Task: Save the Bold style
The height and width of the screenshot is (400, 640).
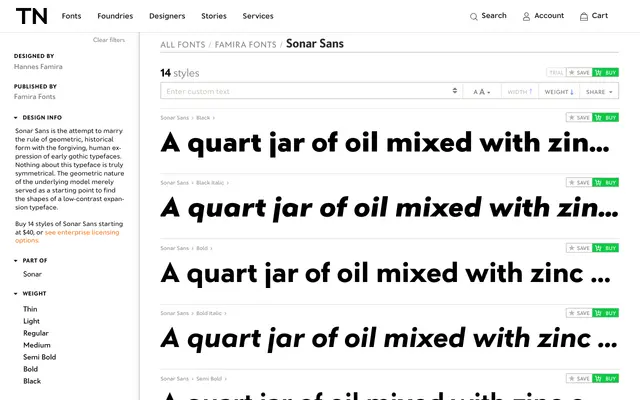Action: 579,248
